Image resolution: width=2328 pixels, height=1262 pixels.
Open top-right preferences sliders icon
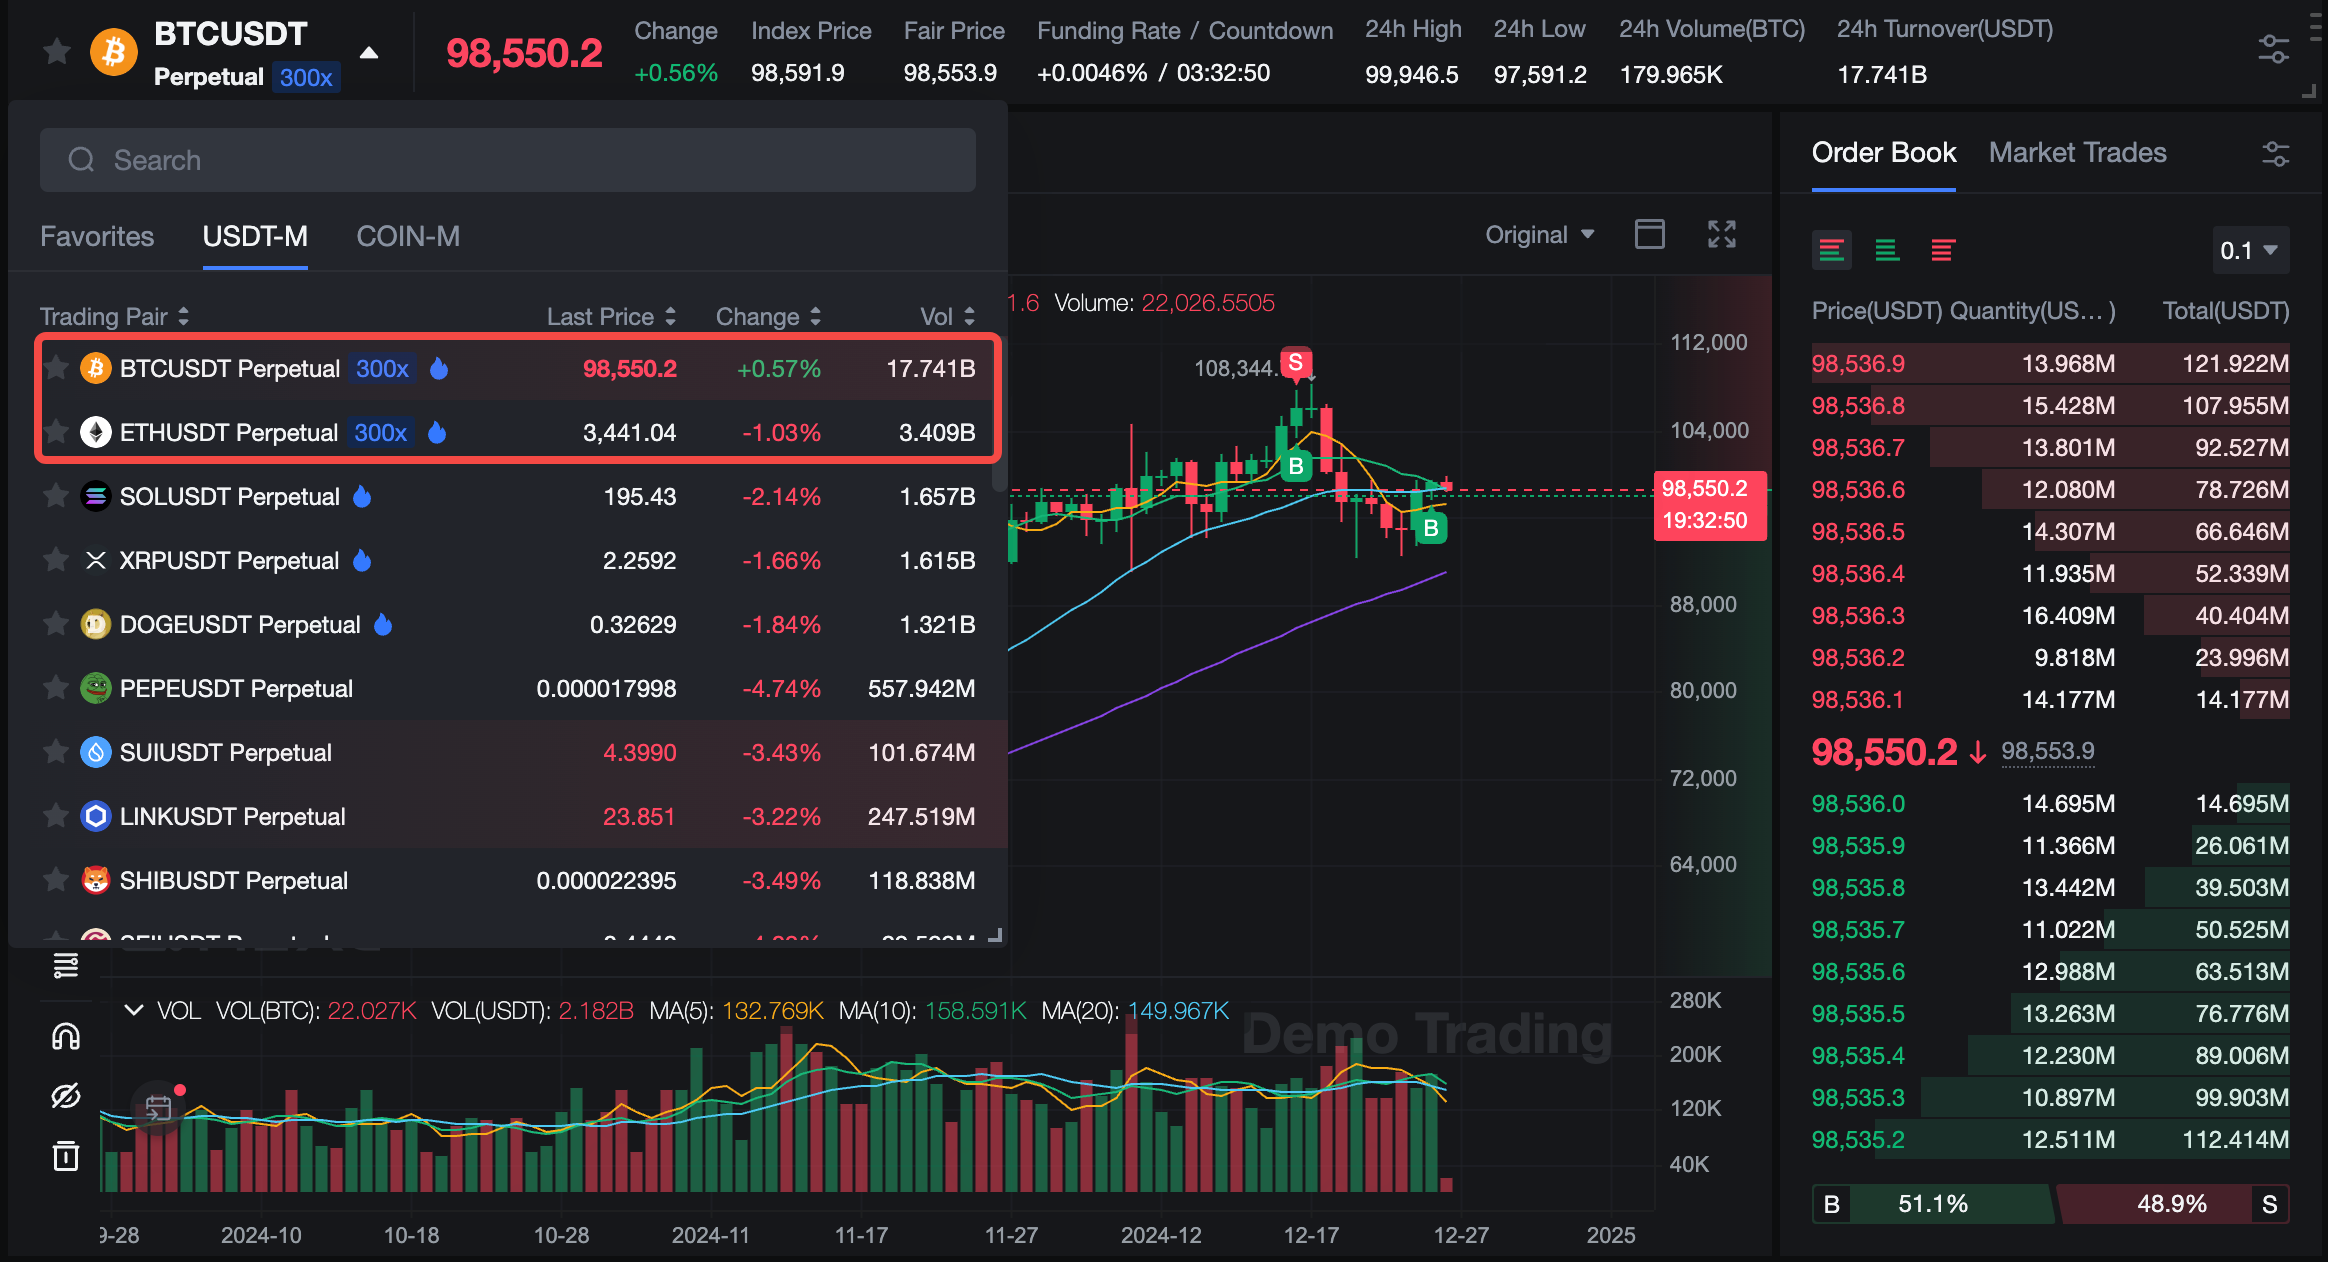(2273, 49)
